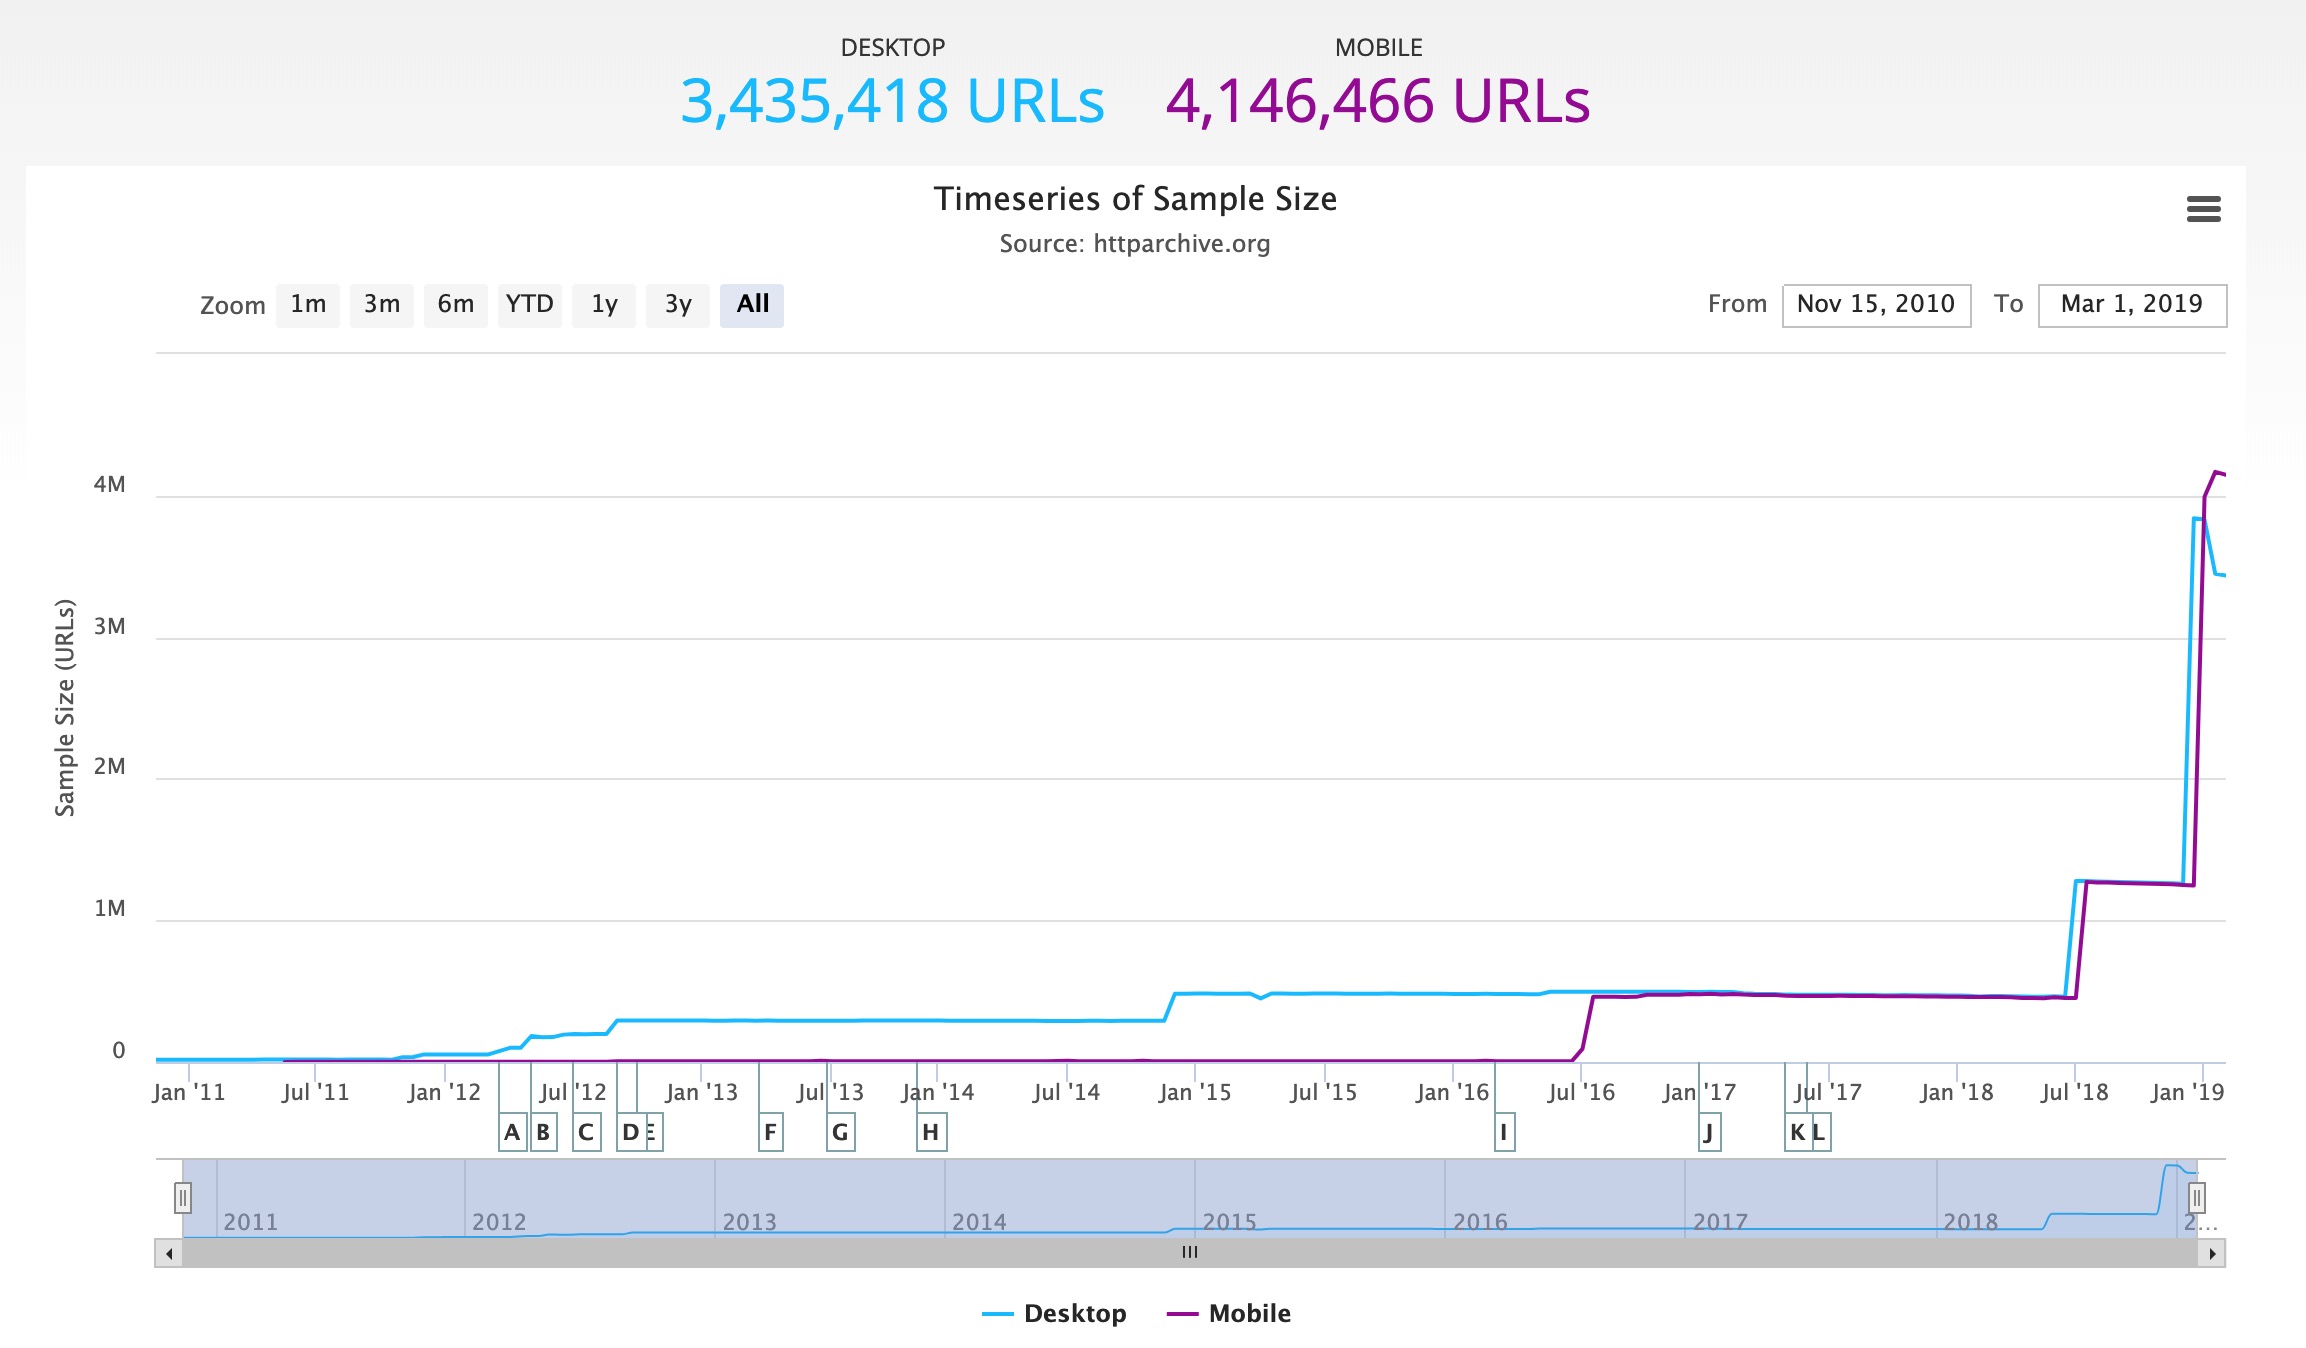
Task: Toggle the Desktop series in legend
Action: pos(1054,1313)
